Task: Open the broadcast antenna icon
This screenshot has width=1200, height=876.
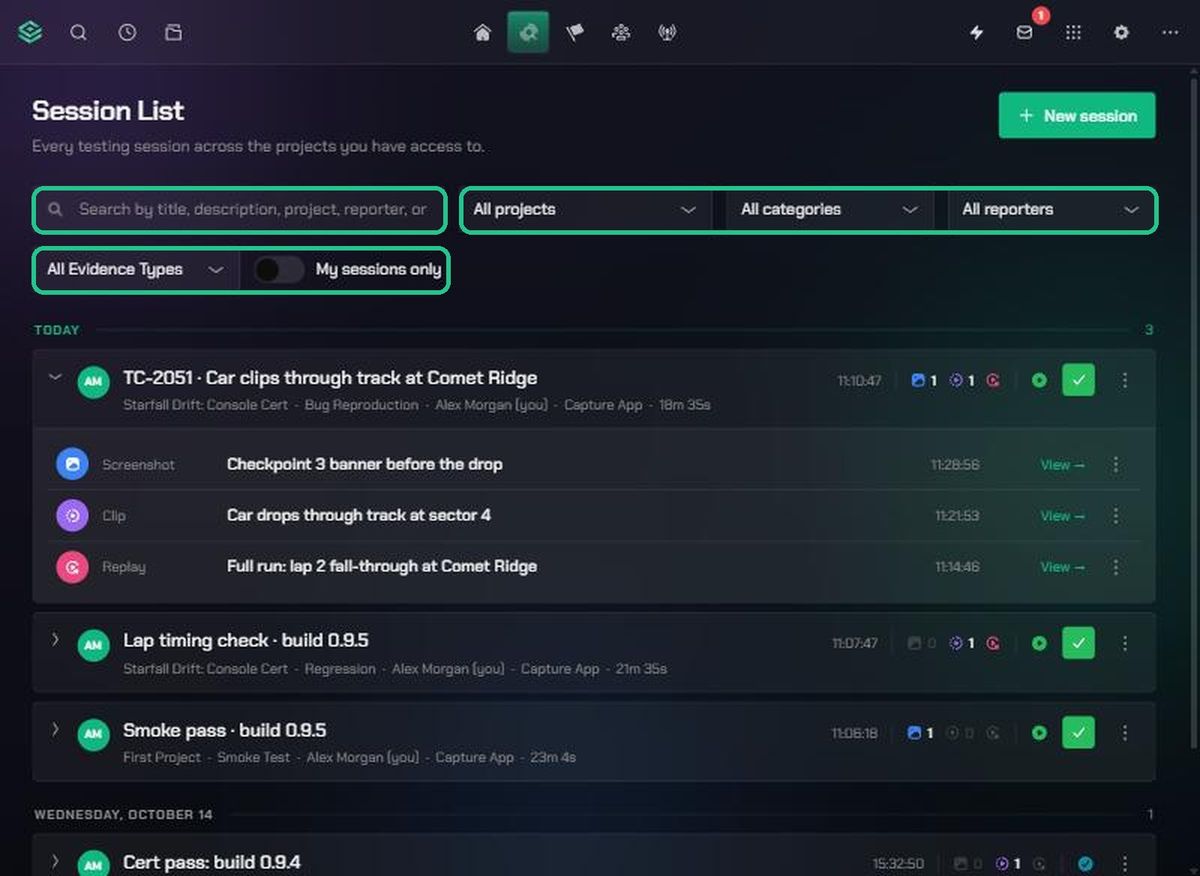Action: tap(667, 33)
